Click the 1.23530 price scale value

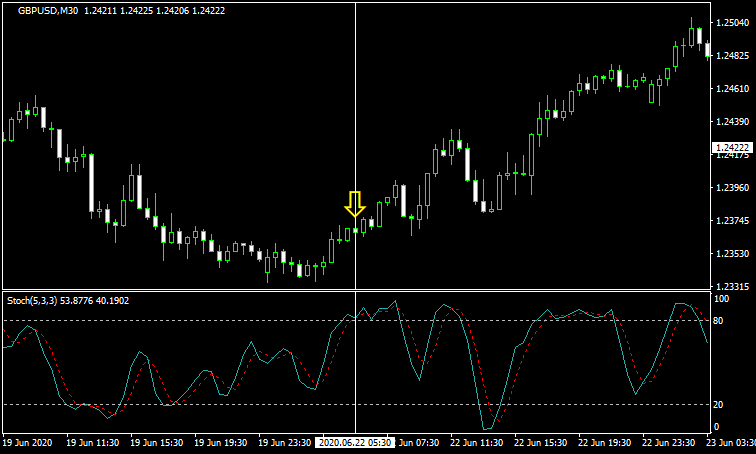(732, 254)
